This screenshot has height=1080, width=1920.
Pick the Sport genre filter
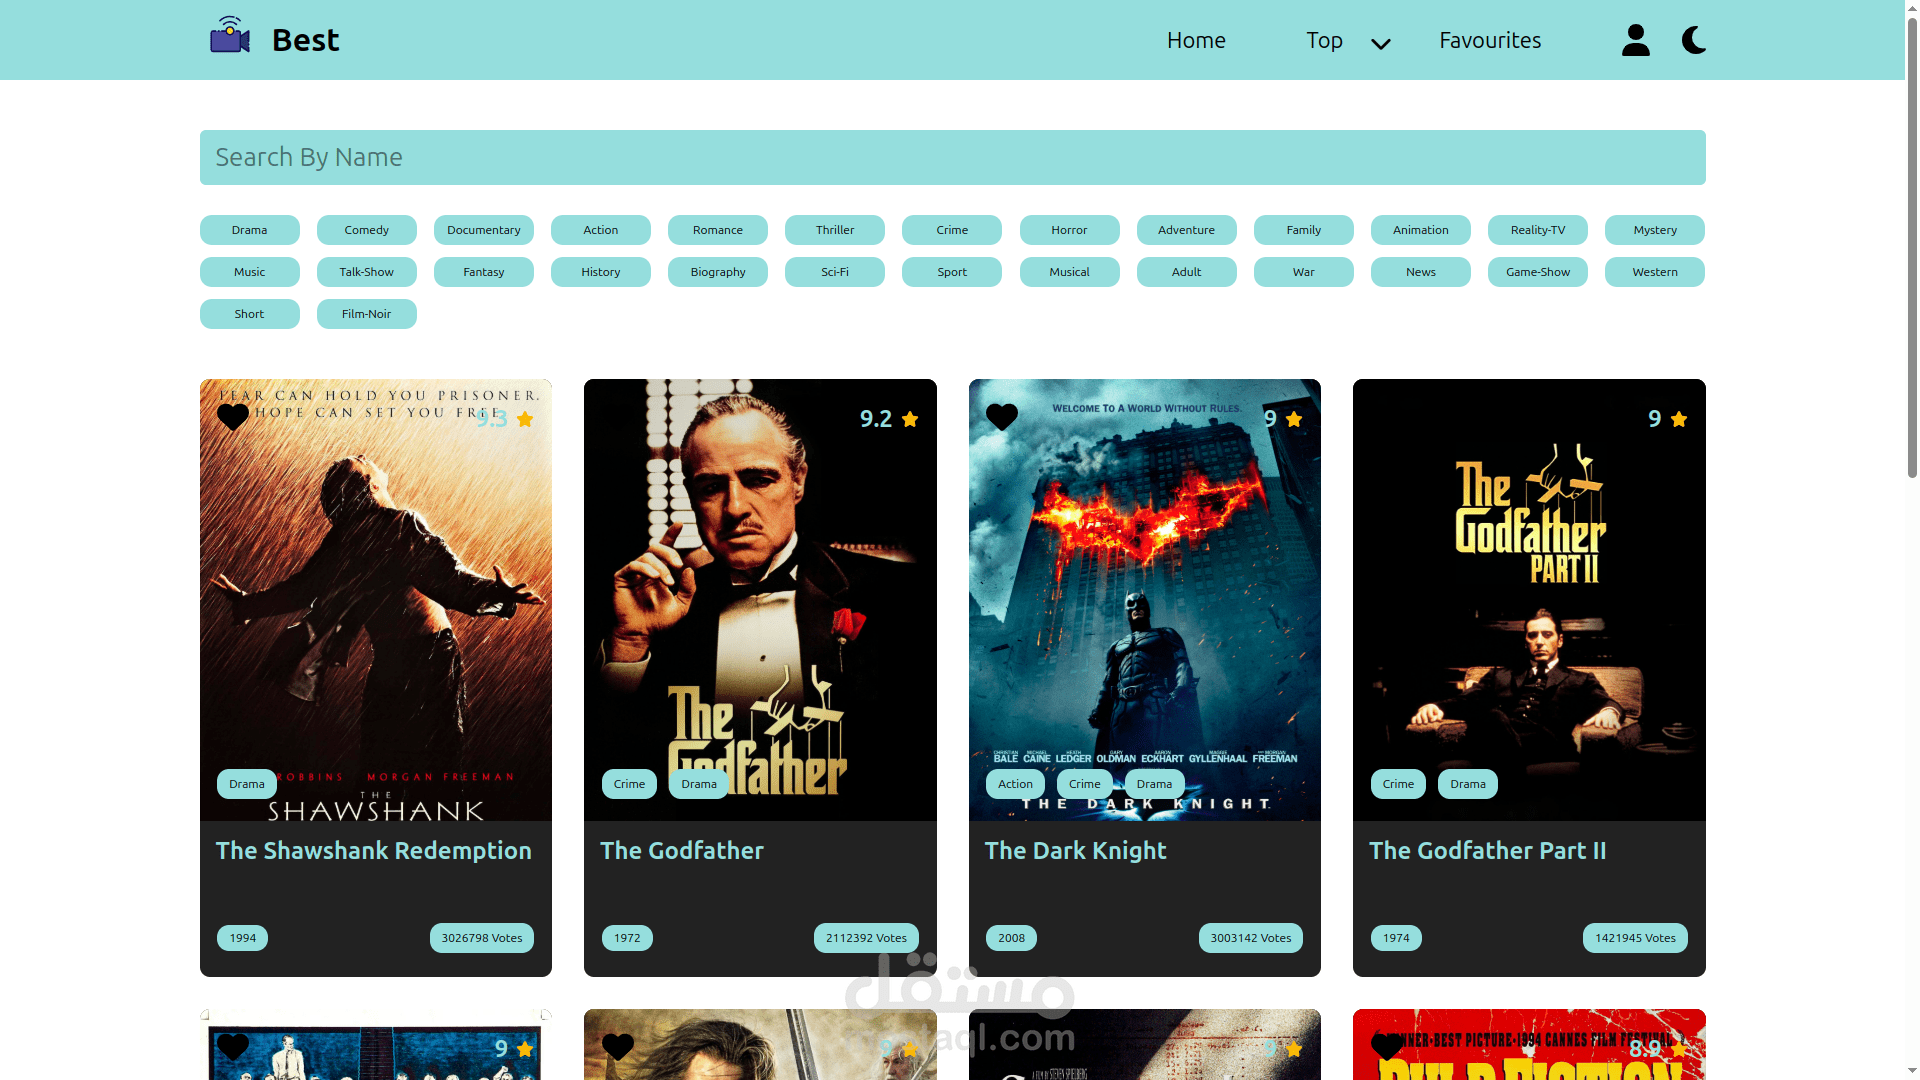click(x=952, y=272)
